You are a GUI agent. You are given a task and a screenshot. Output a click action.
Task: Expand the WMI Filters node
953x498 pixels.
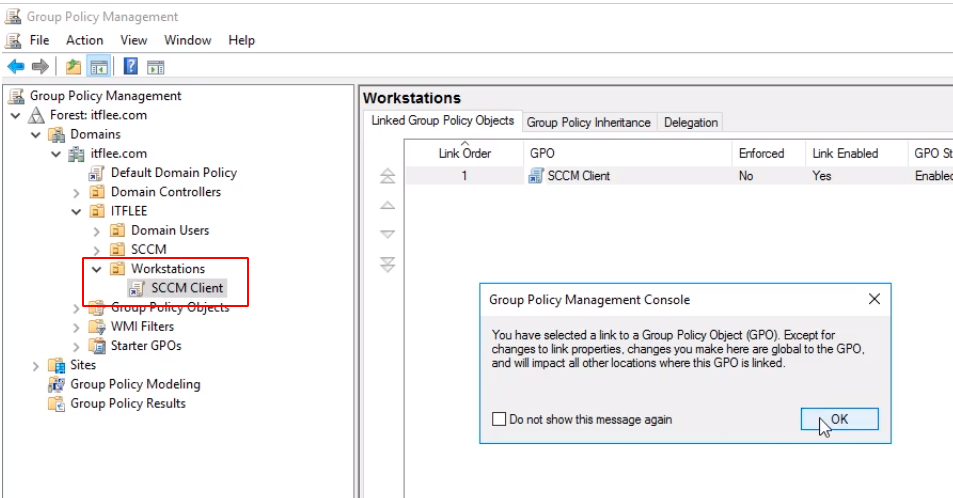point(77,327)
